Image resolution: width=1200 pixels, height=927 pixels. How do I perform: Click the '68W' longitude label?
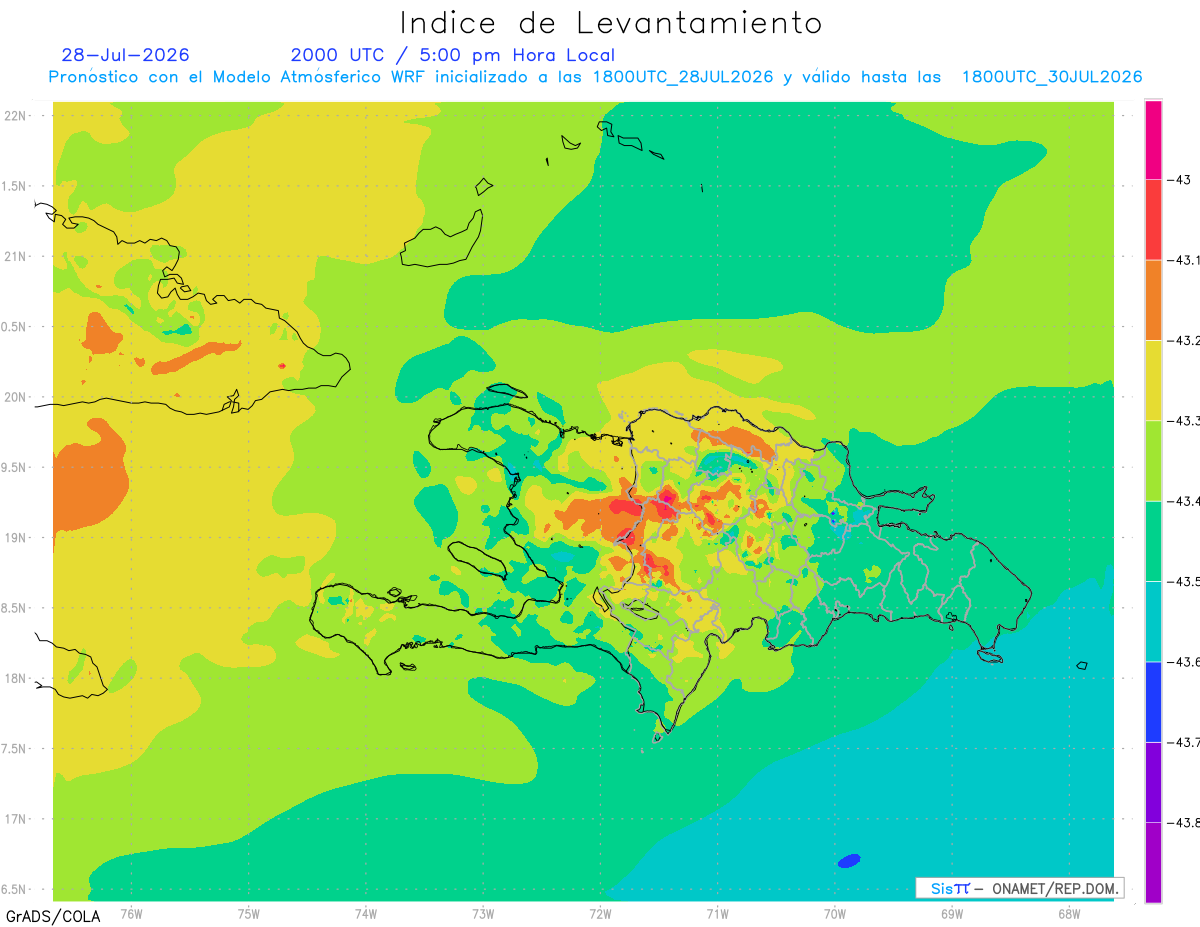[x=1069, y=913]
